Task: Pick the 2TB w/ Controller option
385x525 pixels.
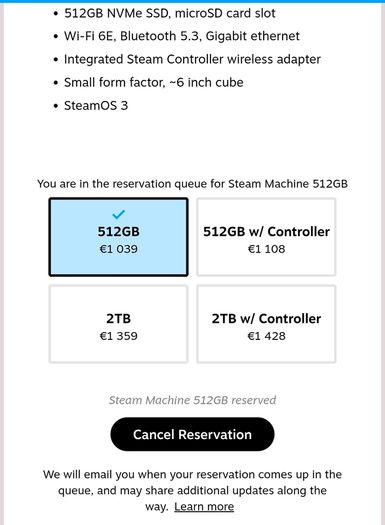Action: pyautogui.click(x=266, y=324)
